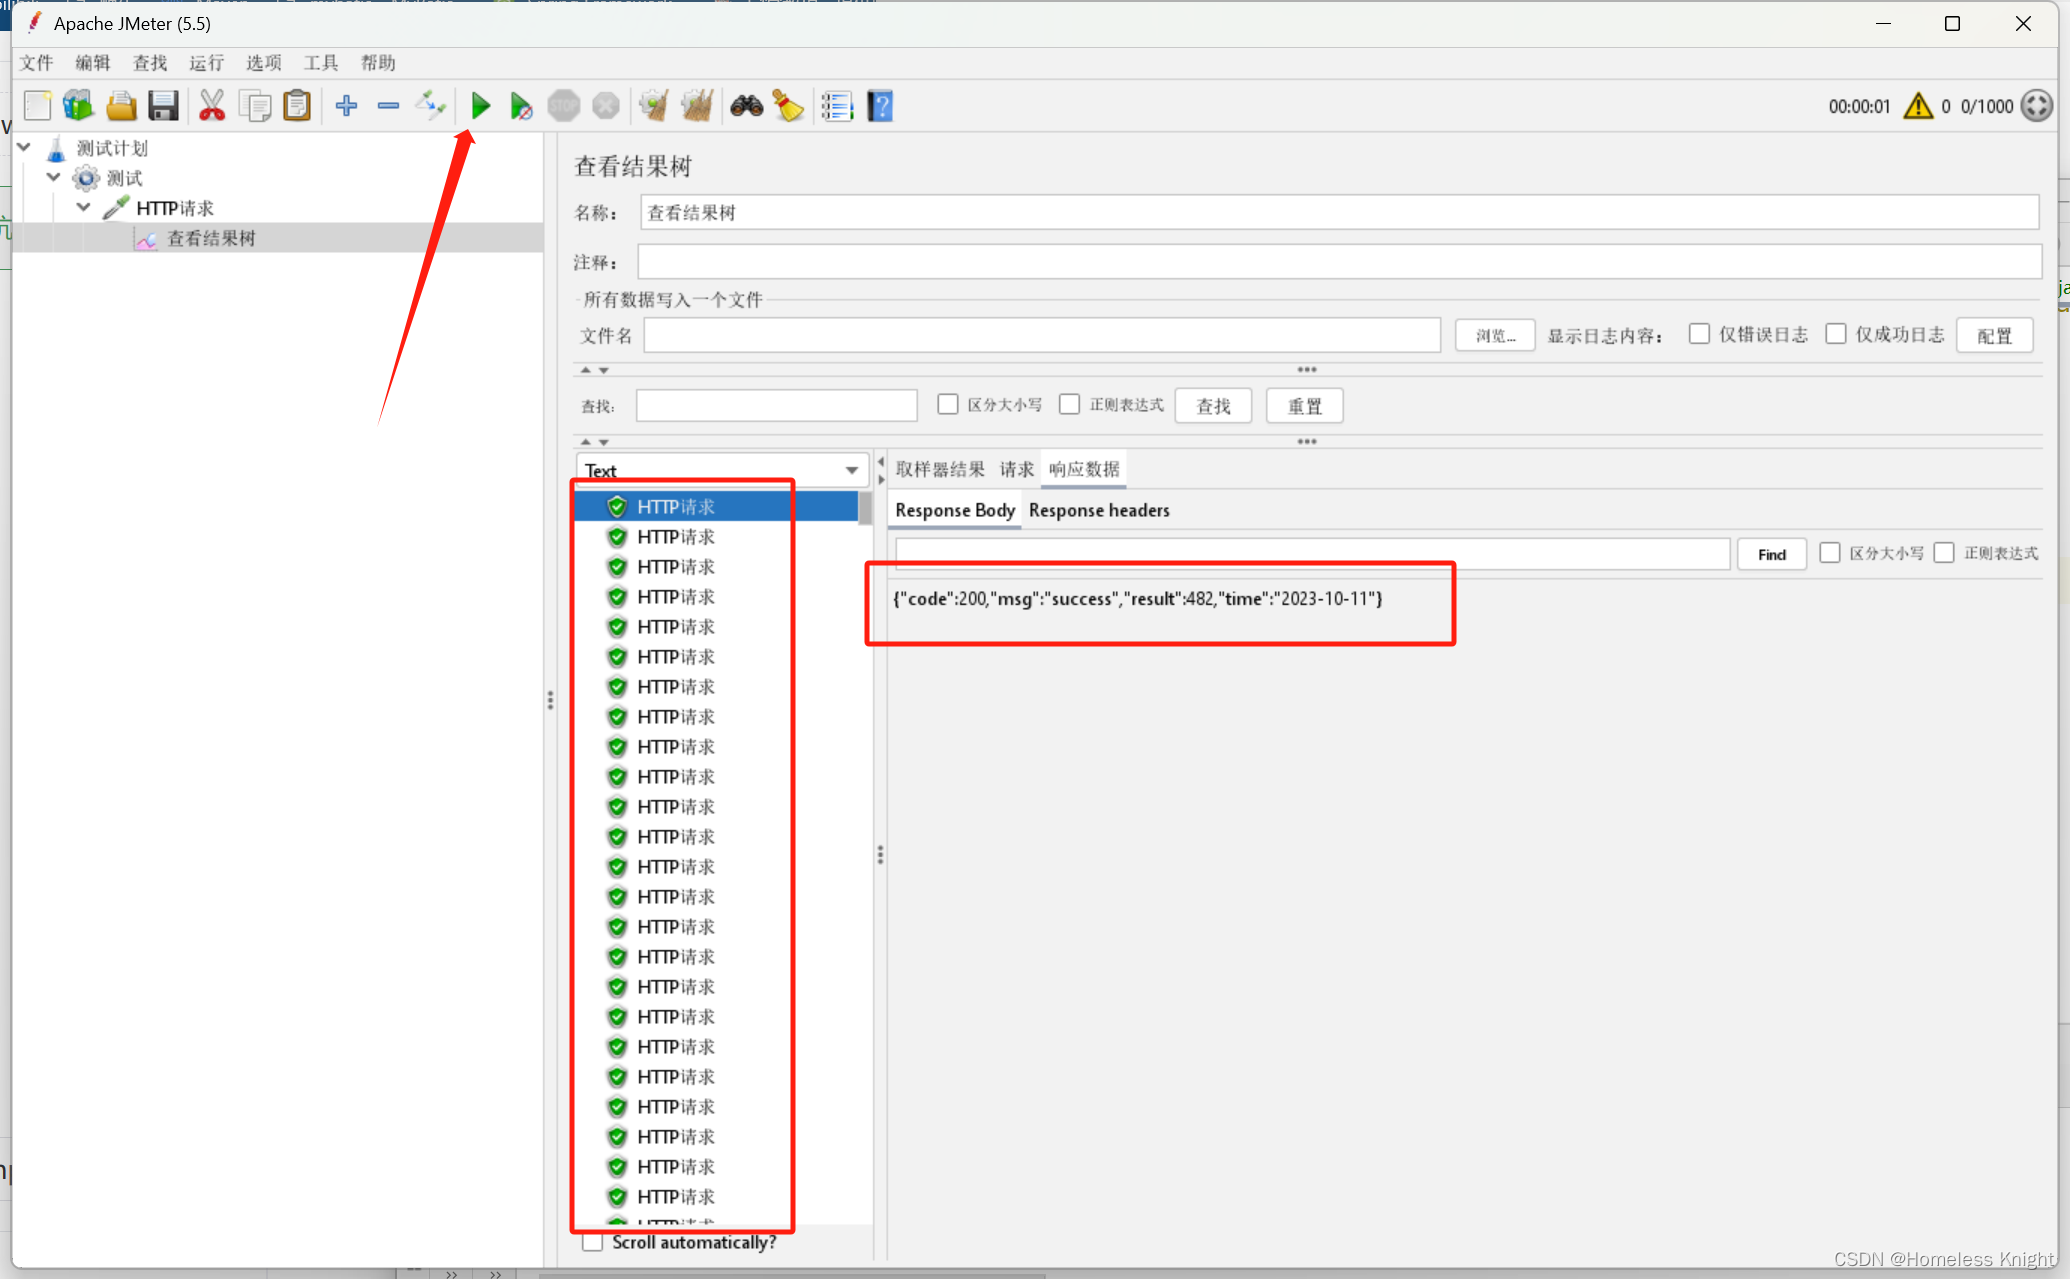Select the highlighted first HTTP请求 result
This screenshot has width=2070, height=1279.
(x=717, y=507)
